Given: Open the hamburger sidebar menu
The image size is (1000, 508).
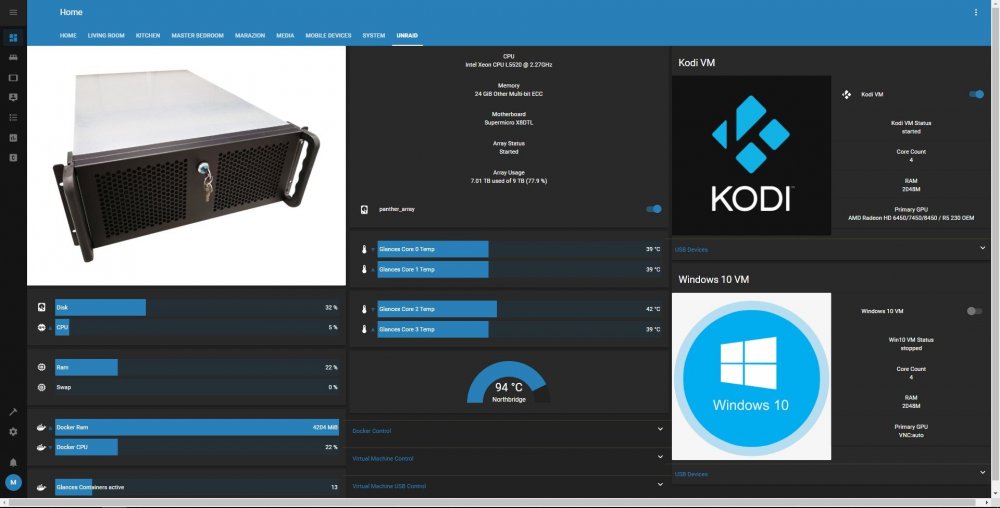Looking at the screenshot, I should click(13, 12).
